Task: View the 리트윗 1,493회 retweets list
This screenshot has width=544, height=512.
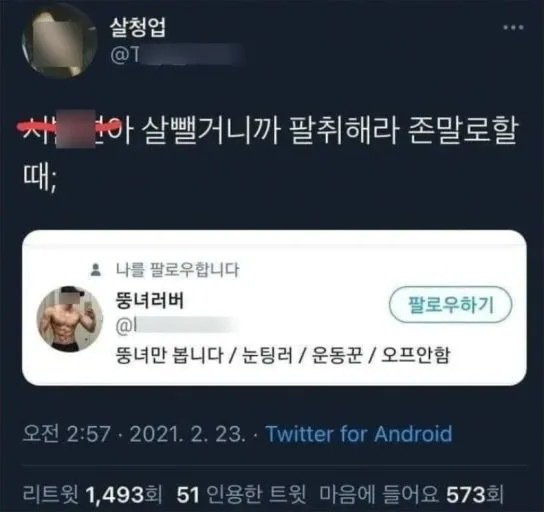Action: (x=92, y=494)
